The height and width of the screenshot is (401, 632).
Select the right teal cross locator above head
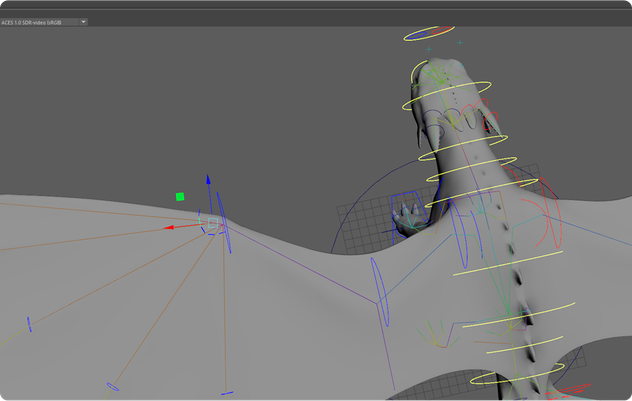pyautogui.click(x=460, y=43)
